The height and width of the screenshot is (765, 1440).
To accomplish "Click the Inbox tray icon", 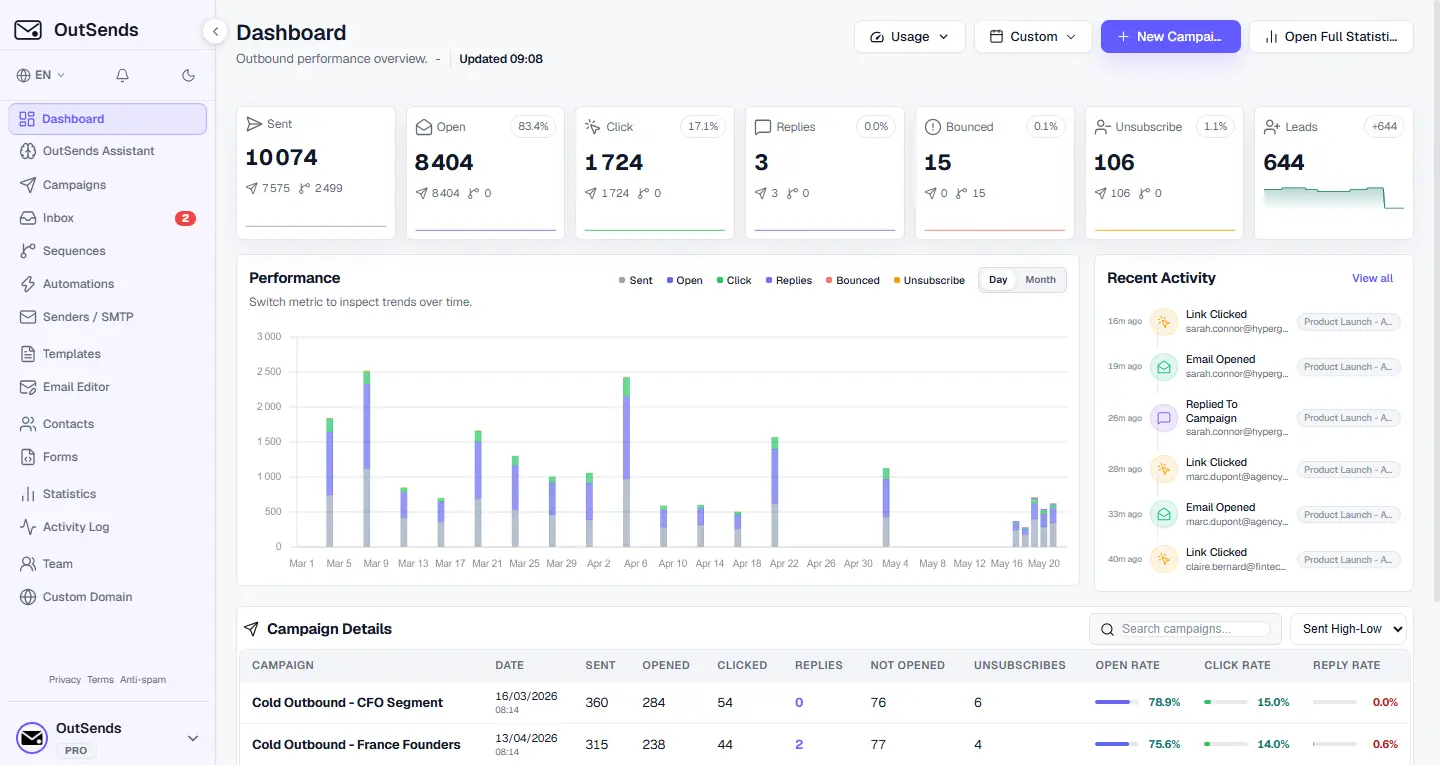I will tap(27, 218).
